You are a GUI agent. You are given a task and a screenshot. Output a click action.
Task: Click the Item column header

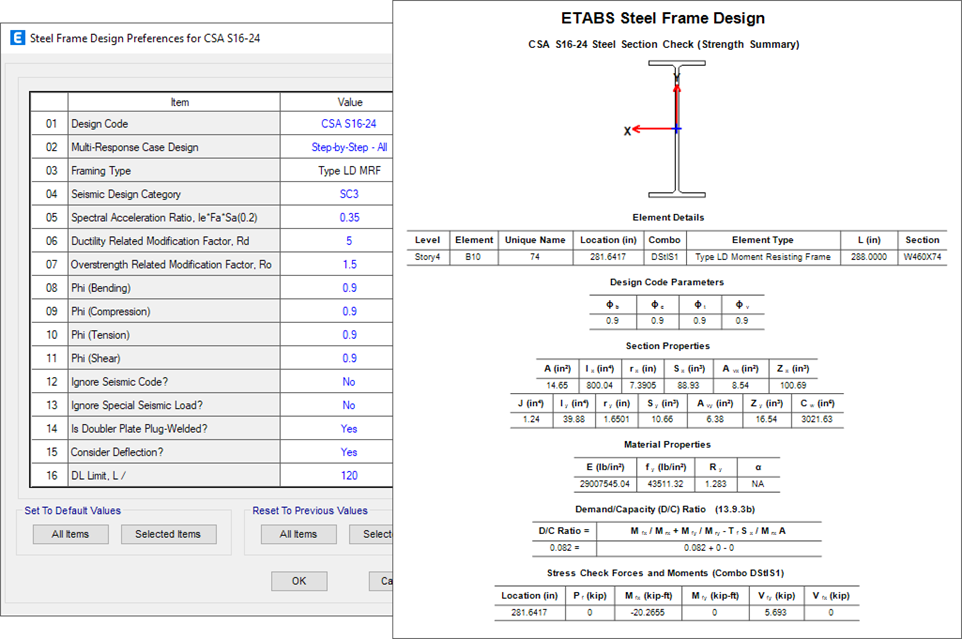(174, 102)
